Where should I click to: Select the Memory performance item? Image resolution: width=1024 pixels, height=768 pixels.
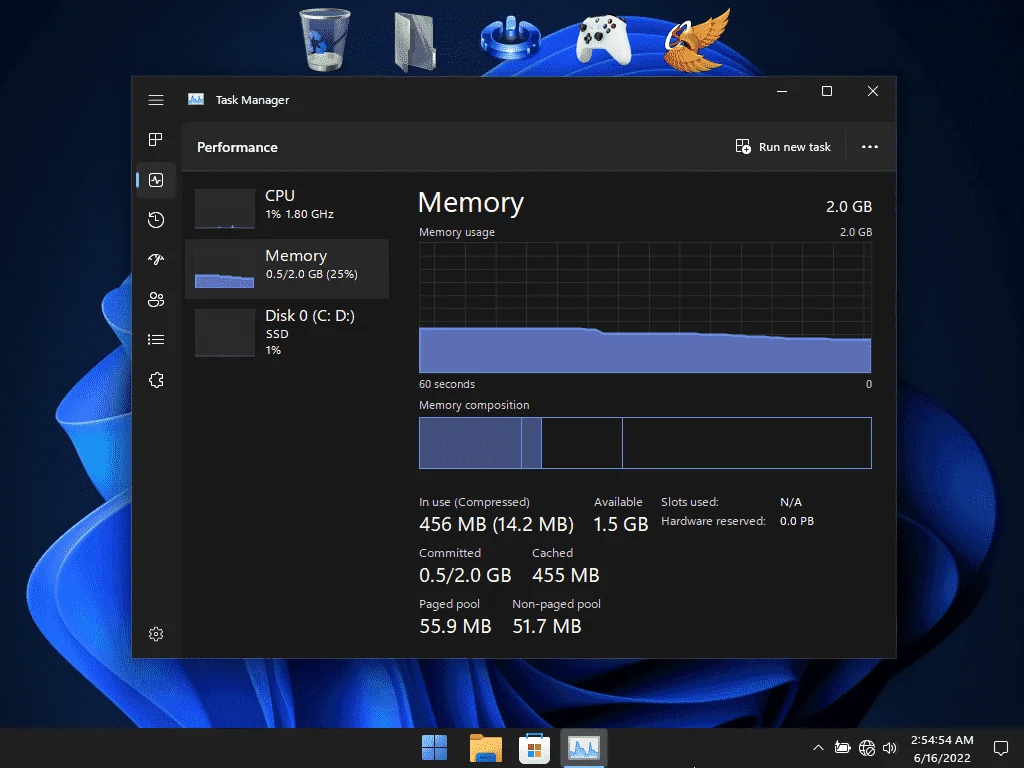click(x=287, y=268)
